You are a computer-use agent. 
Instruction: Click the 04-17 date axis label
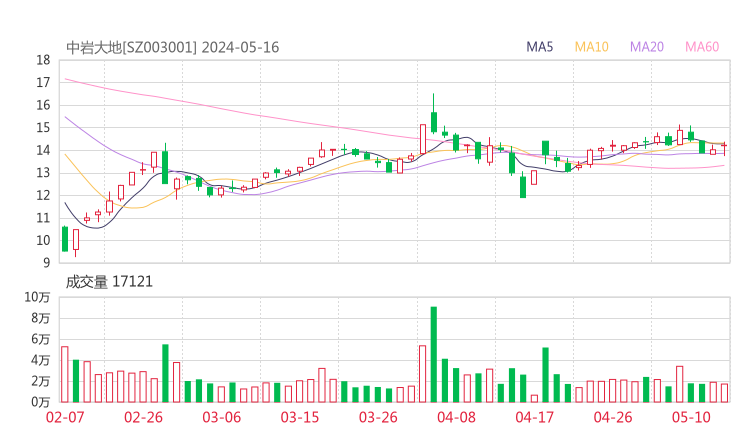click(535, 417)
